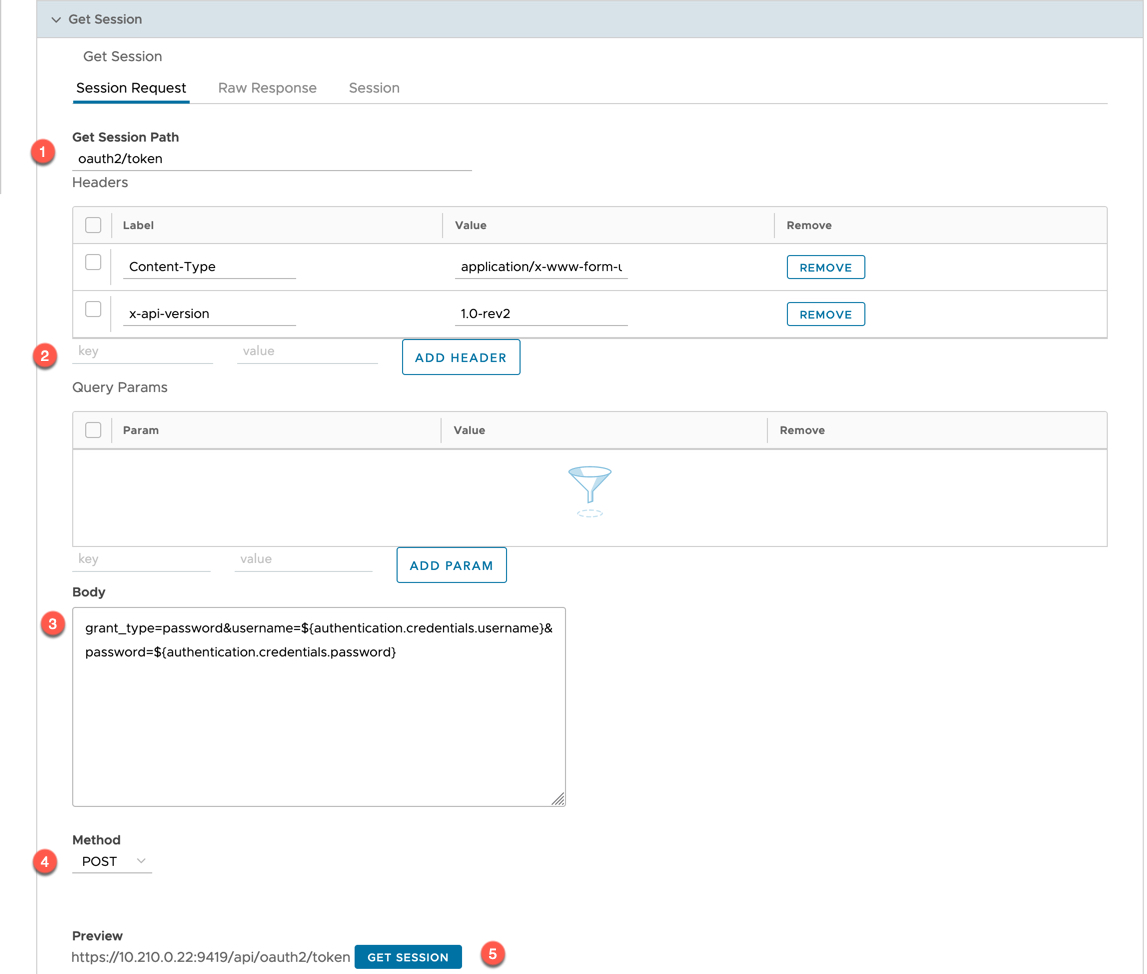This screenshot has width=1147, height=974.
Task: Focus the header value input
Action: [307, 352]
